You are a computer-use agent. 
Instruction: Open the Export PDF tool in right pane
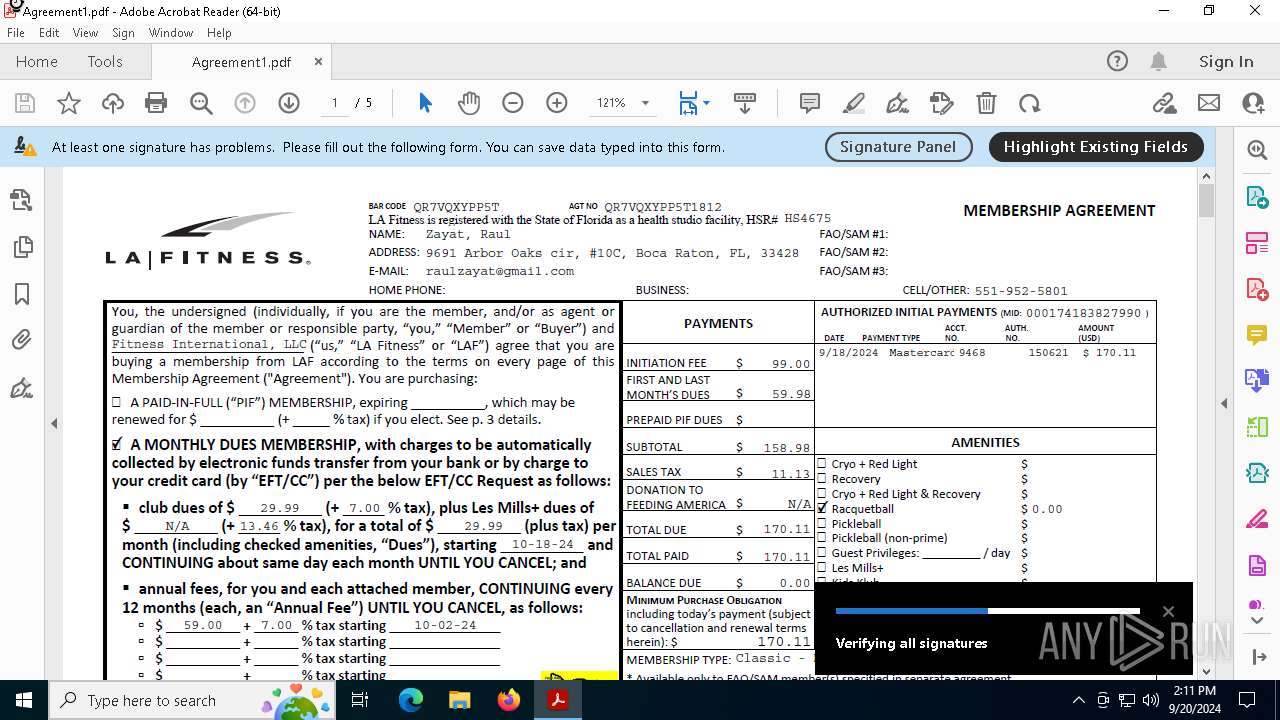click(1257, 197)
